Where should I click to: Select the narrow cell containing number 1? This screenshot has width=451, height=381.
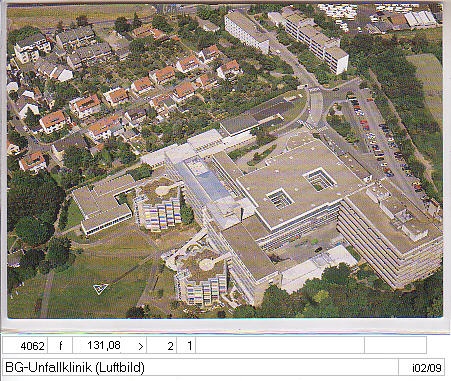coord(186,345)
